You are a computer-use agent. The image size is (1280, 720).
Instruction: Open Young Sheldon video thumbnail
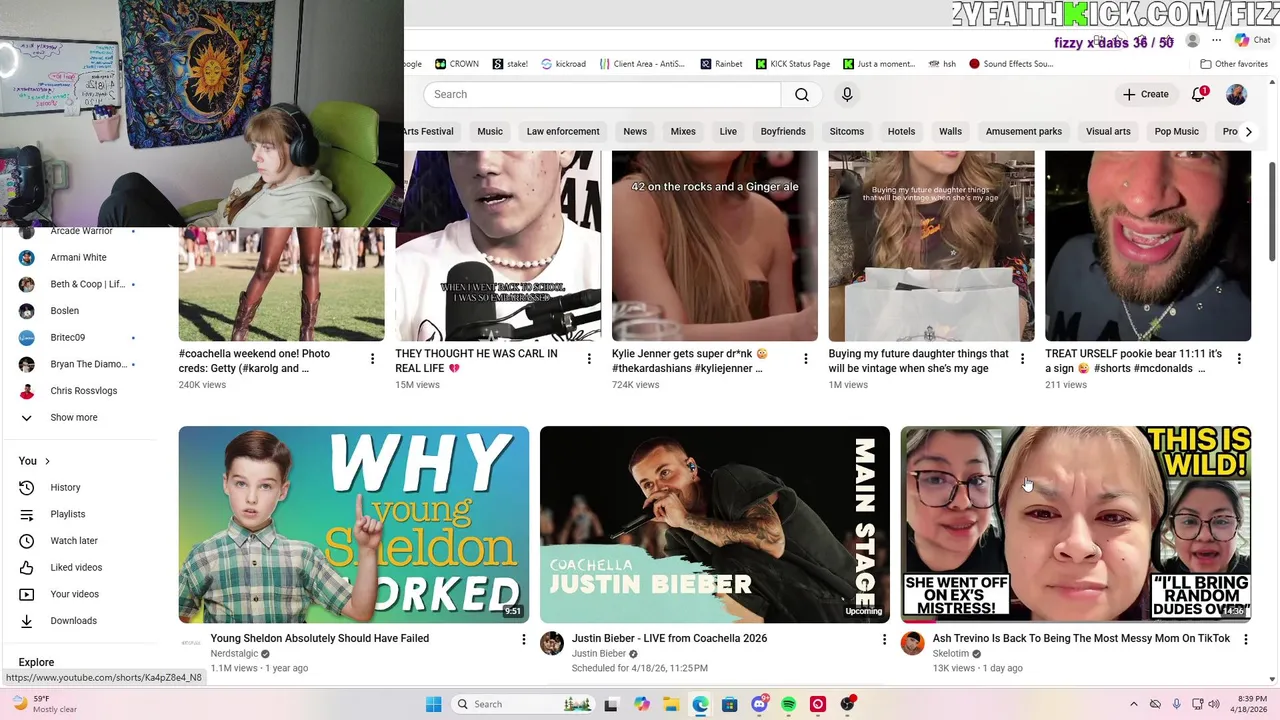coord(354,525)
